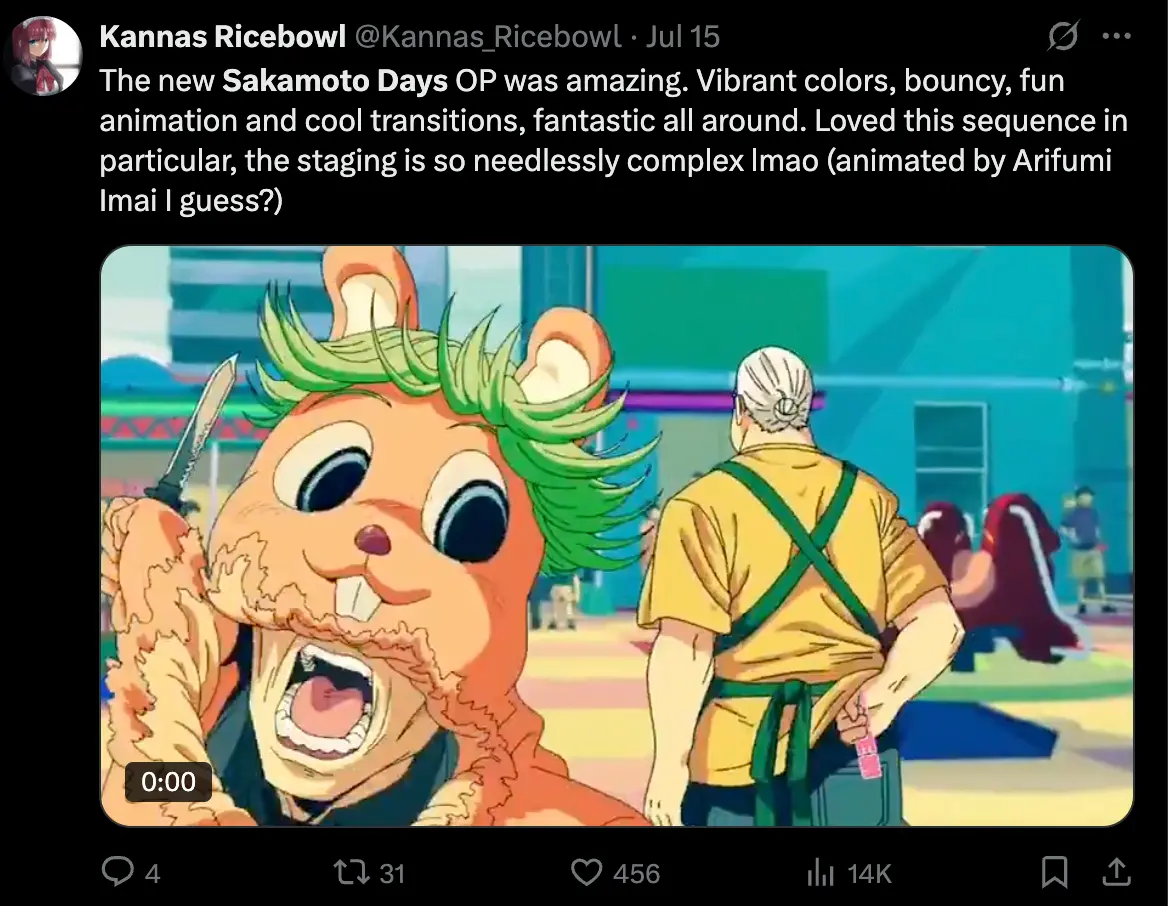Click the 14K view count
The width and height of the screenshot is (1168, 906).
868,873
